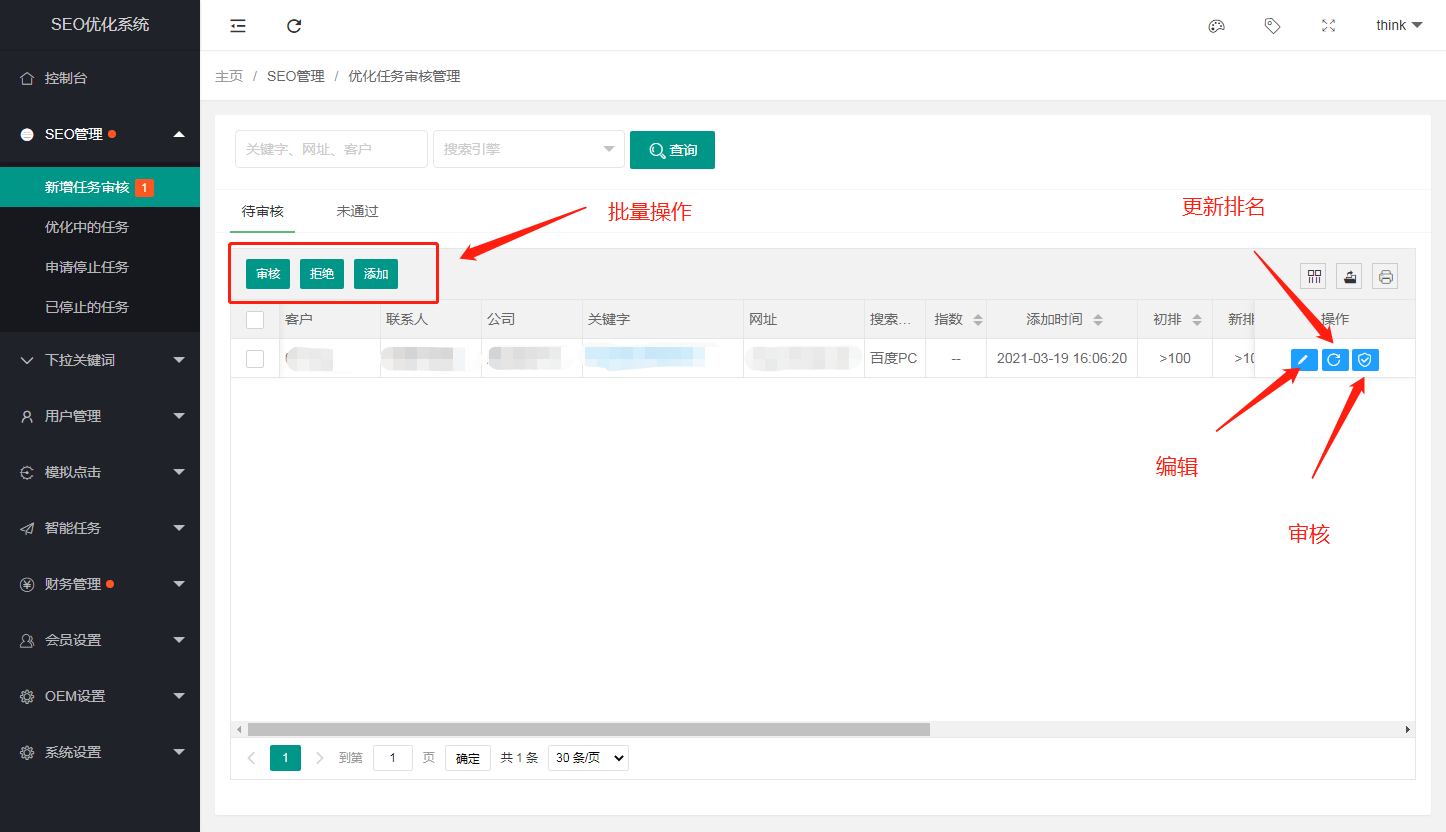Click the export table icon
This screenshot has width=1446, height=832.
[1350, 277]
